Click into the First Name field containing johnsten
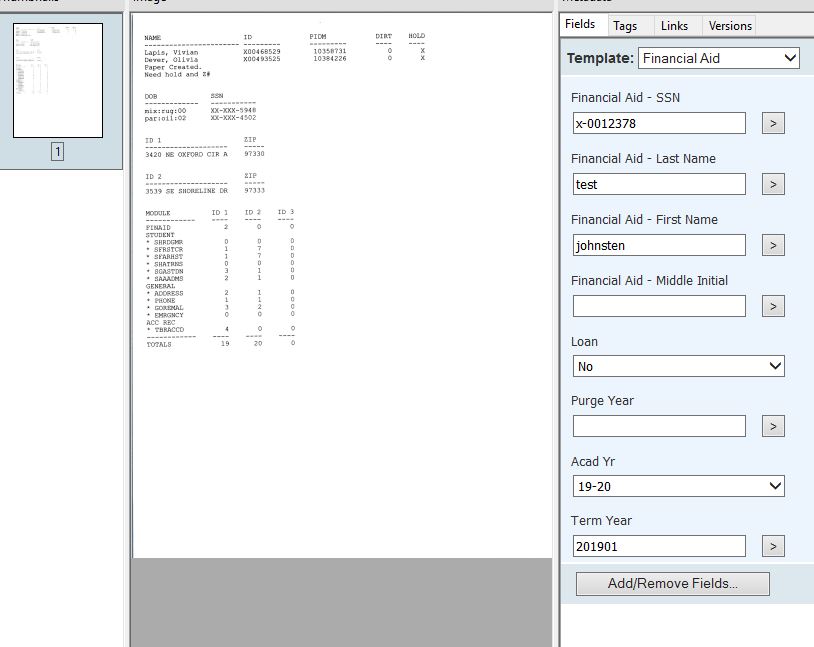The height and width of the screenshot is (647, 814). point(659,245)
